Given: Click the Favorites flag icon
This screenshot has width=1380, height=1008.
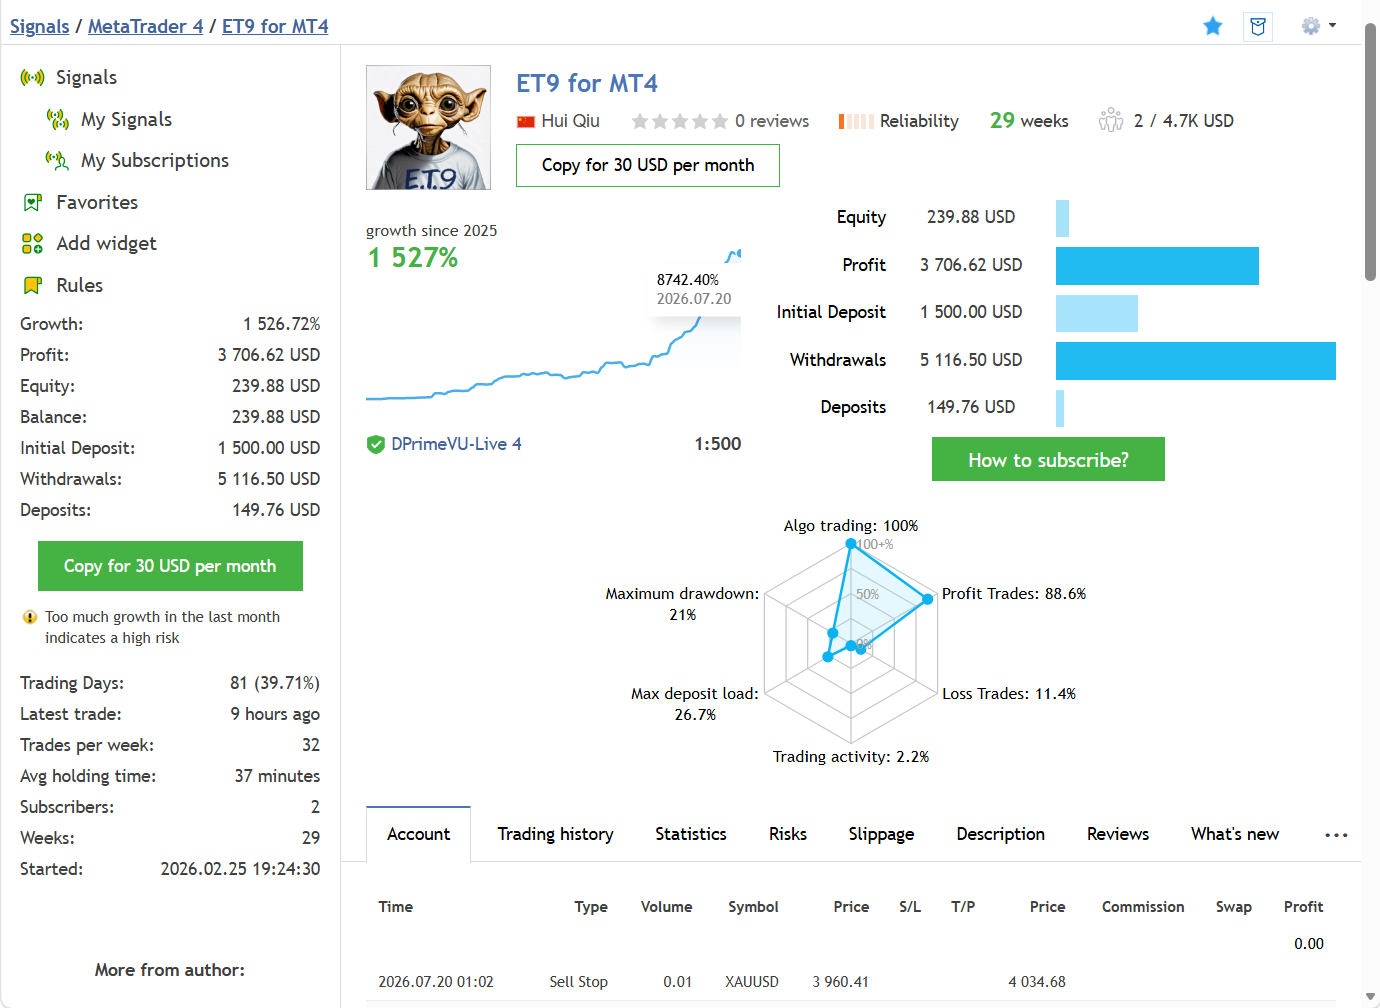Looking at the screenshot, I should click(x=33, y=202).
